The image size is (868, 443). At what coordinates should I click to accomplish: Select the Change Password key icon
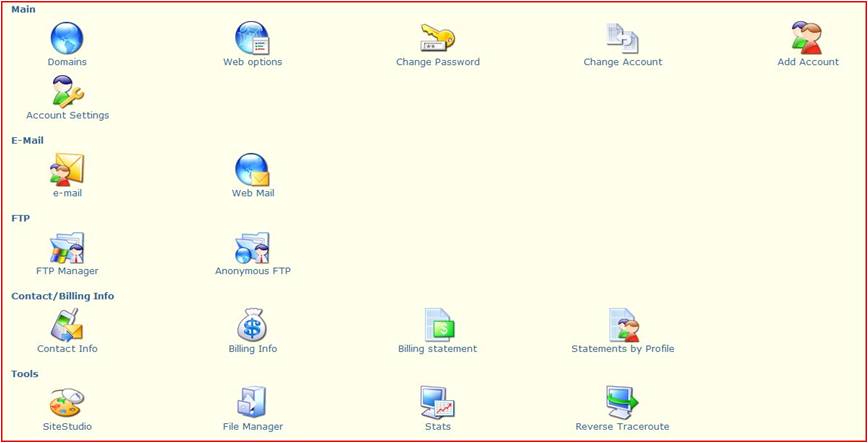[437, 38]
